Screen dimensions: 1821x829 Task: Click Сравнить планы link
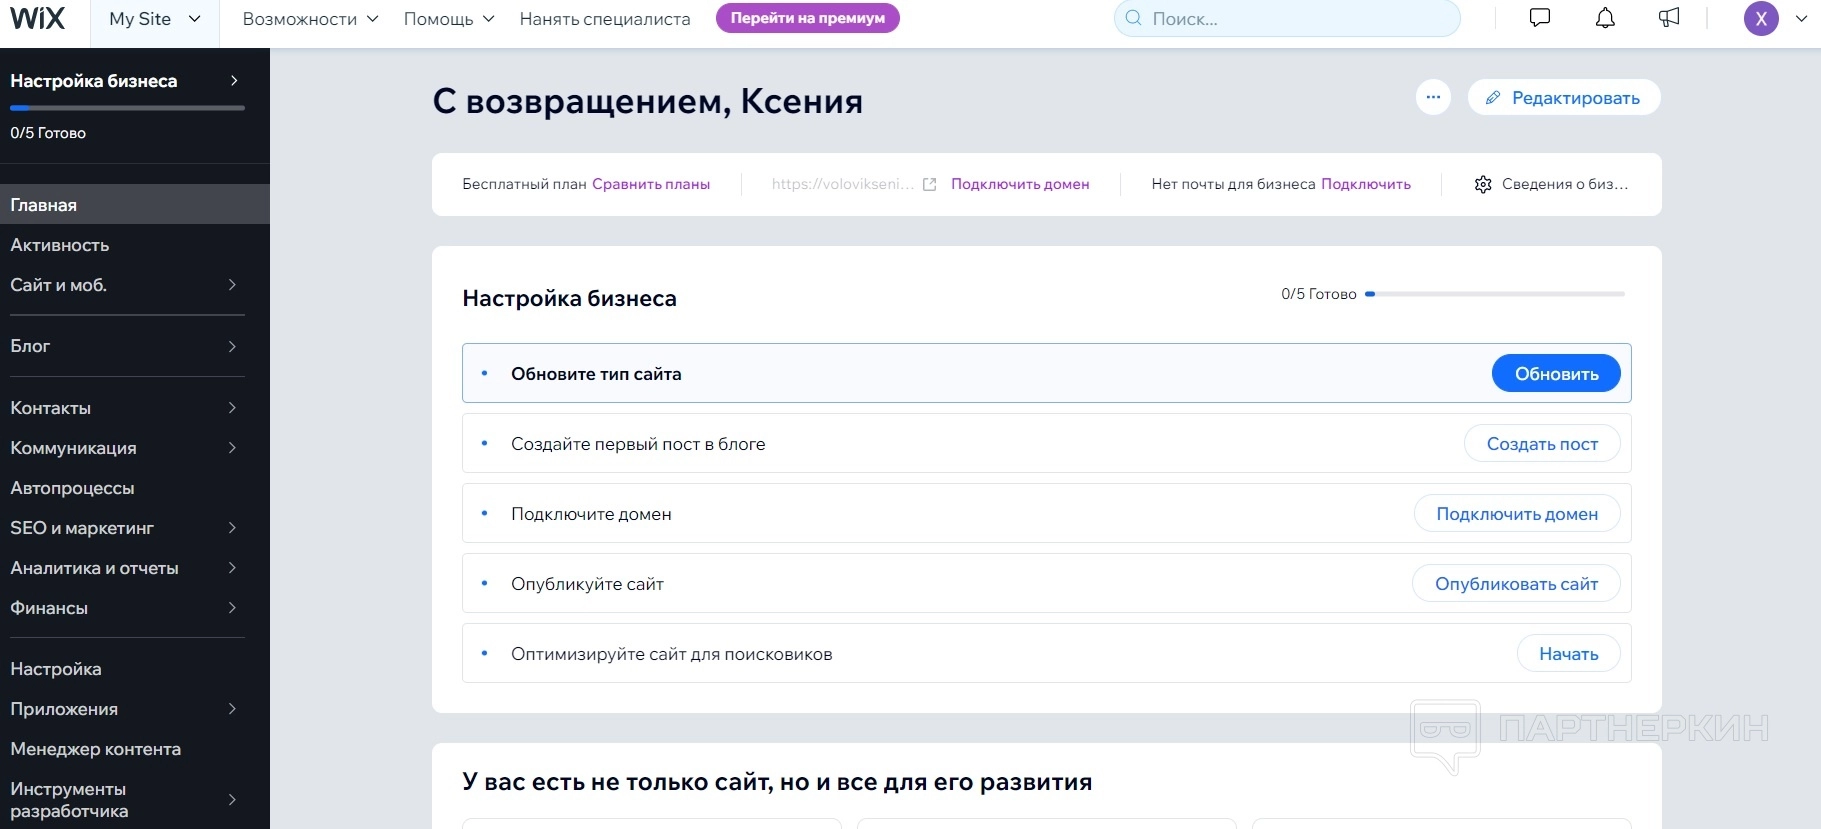[x=651, y=184]
